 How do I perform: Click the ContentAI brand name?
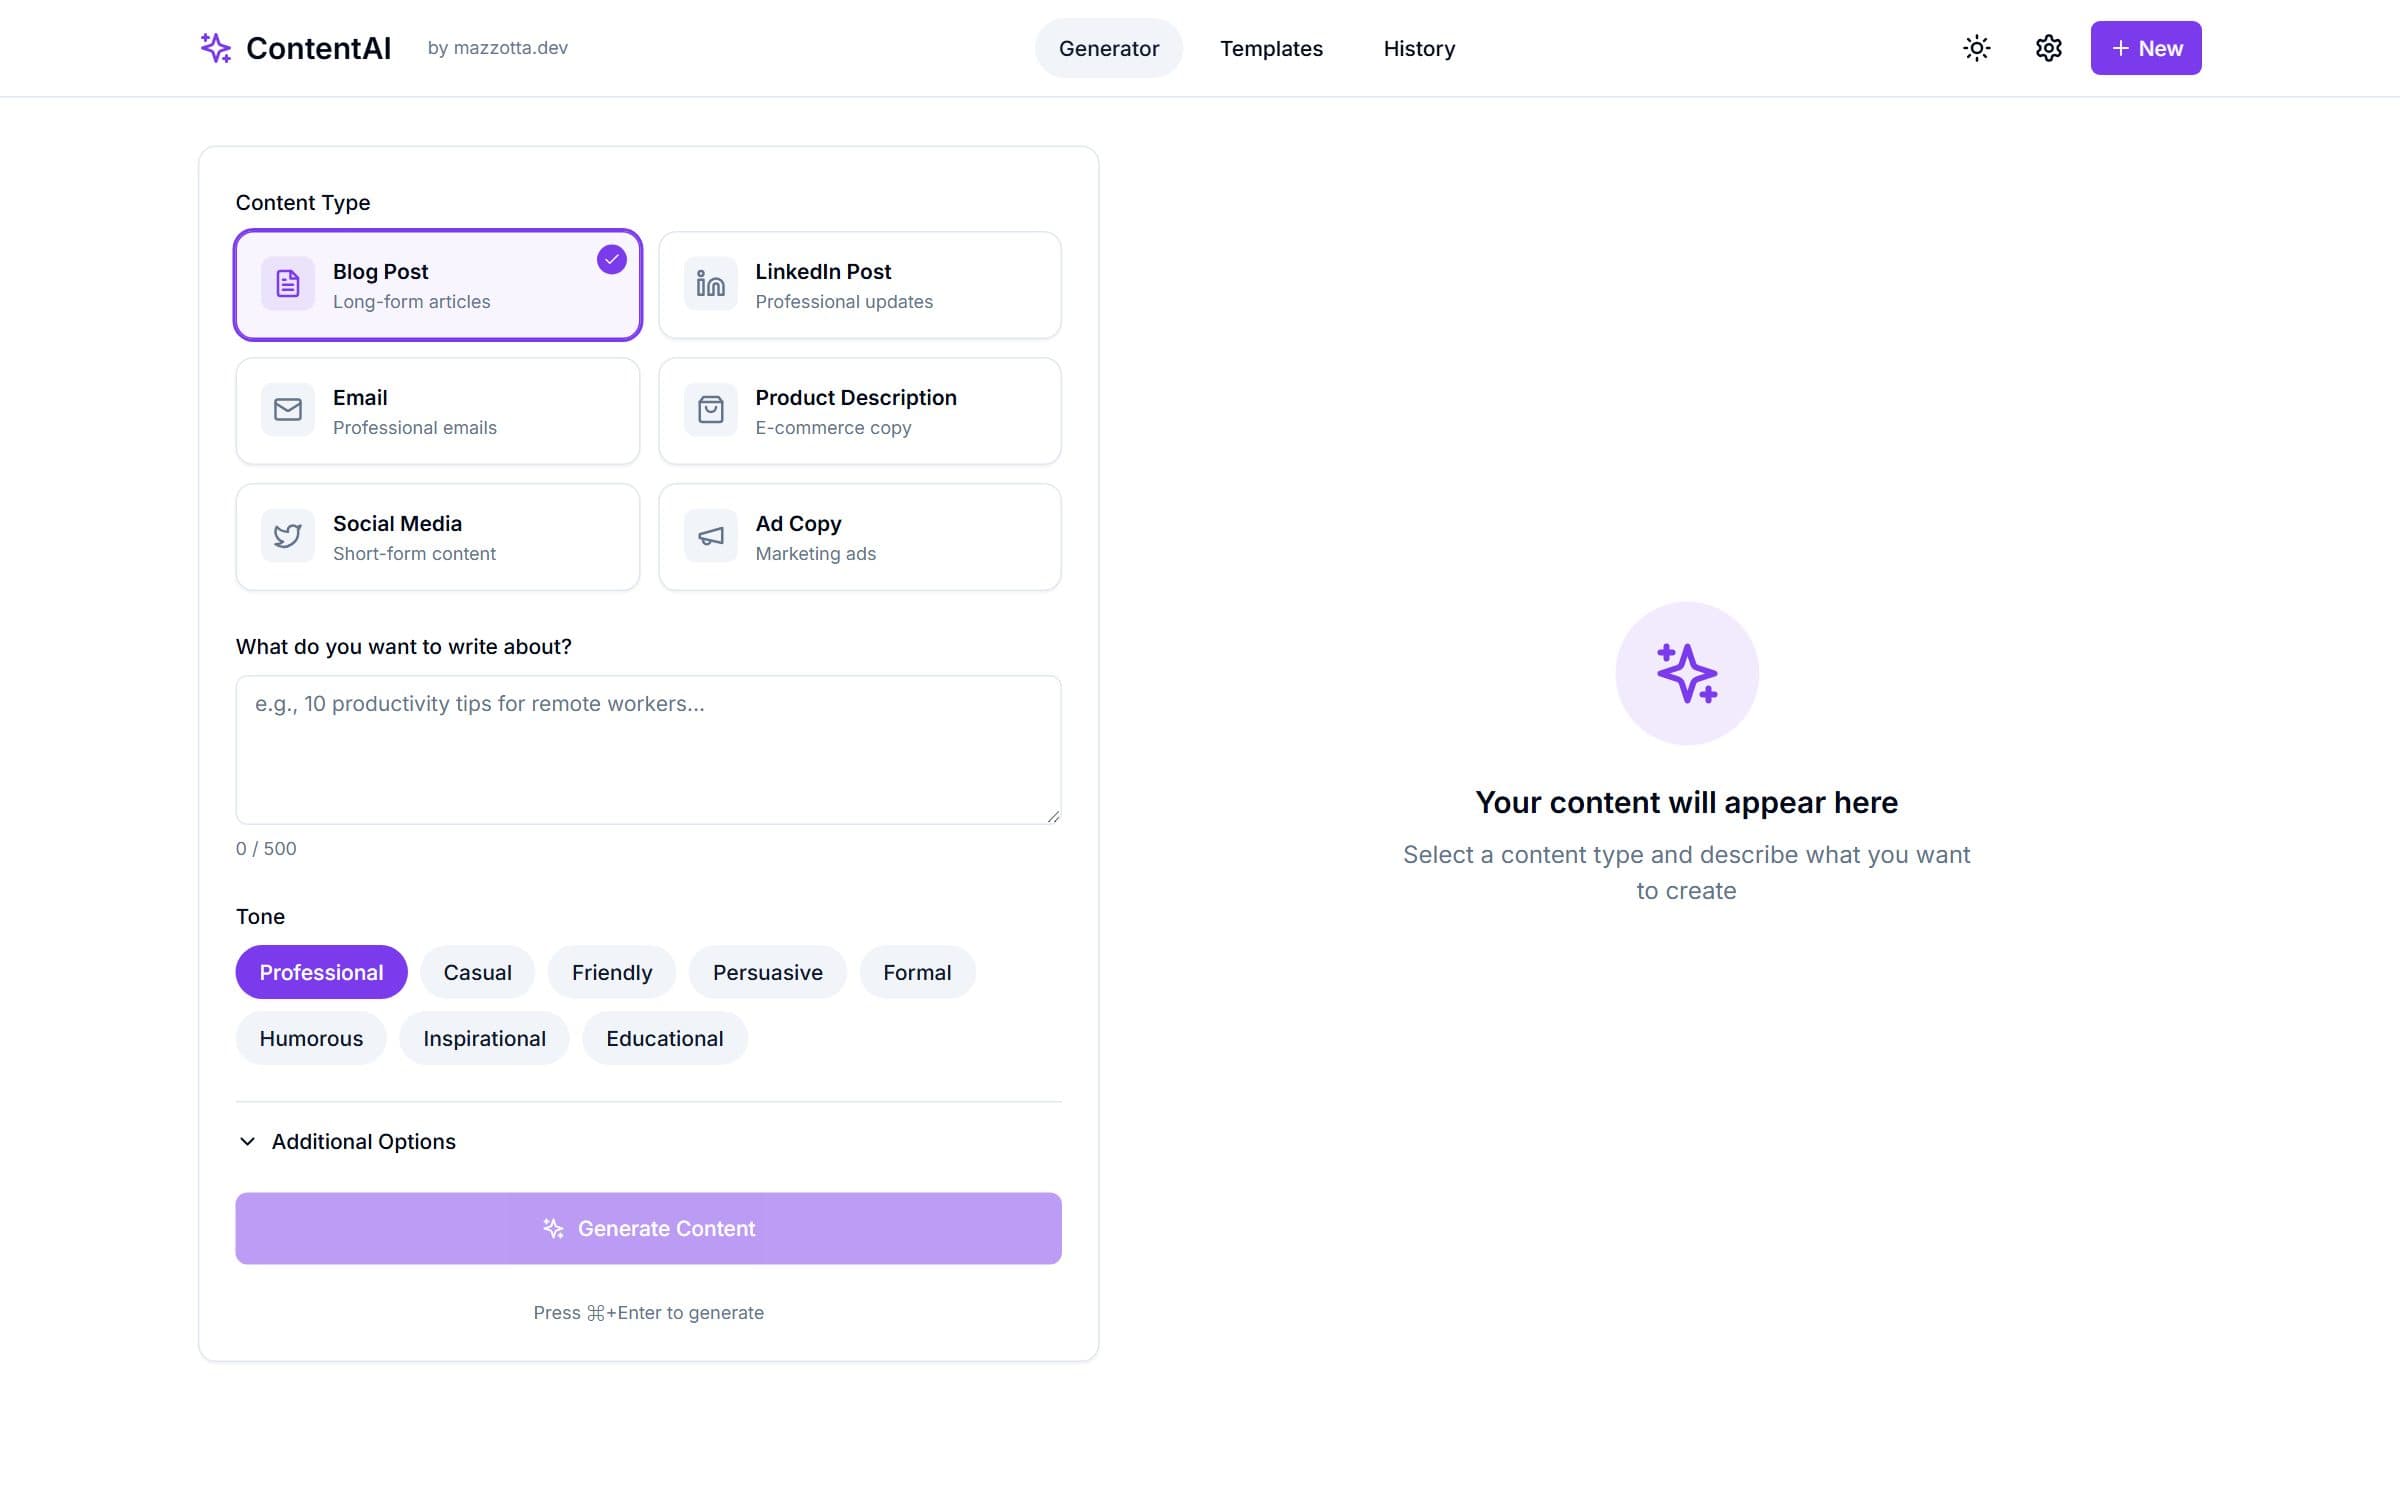pos(318,48)
